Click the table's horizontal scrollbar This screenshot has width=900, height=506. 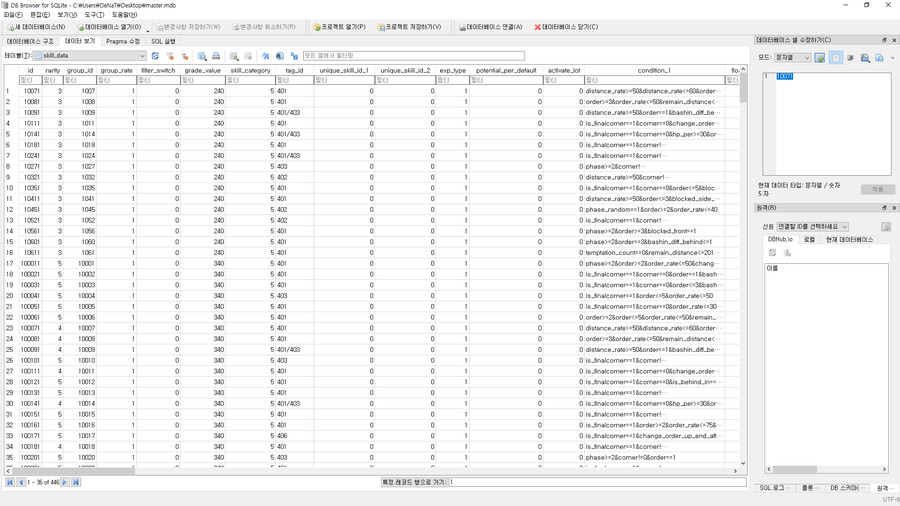tap(370, 471)
